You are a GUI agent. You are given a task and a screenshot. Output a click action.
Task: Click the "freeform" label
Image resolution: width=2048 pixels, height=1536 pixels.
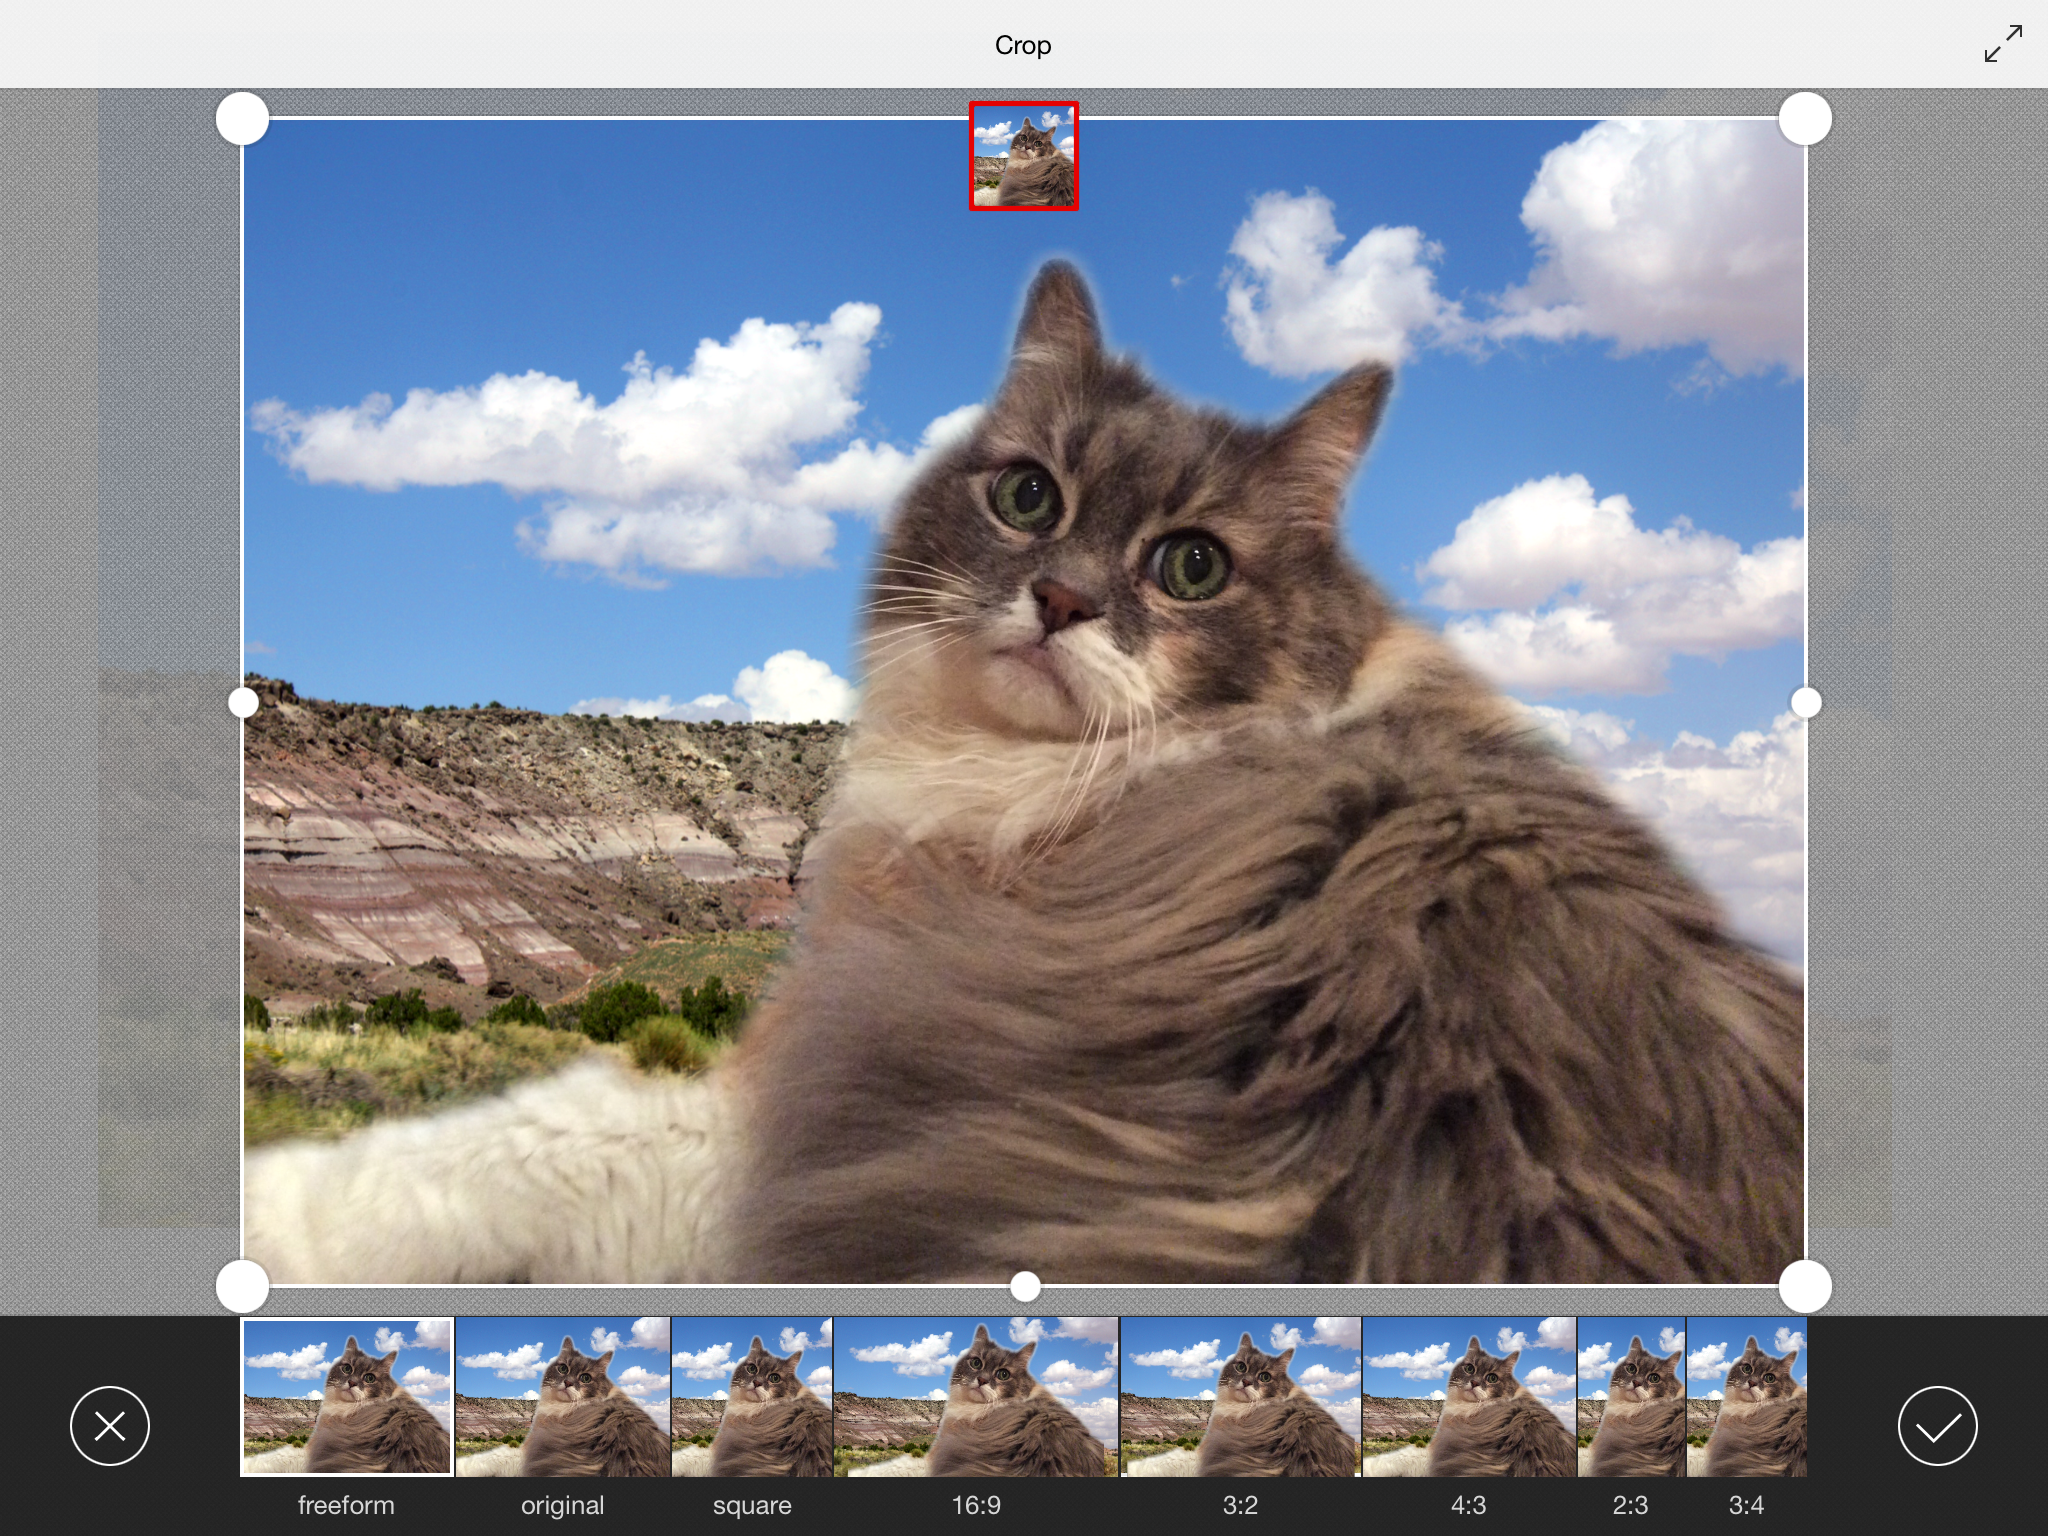346,1505
